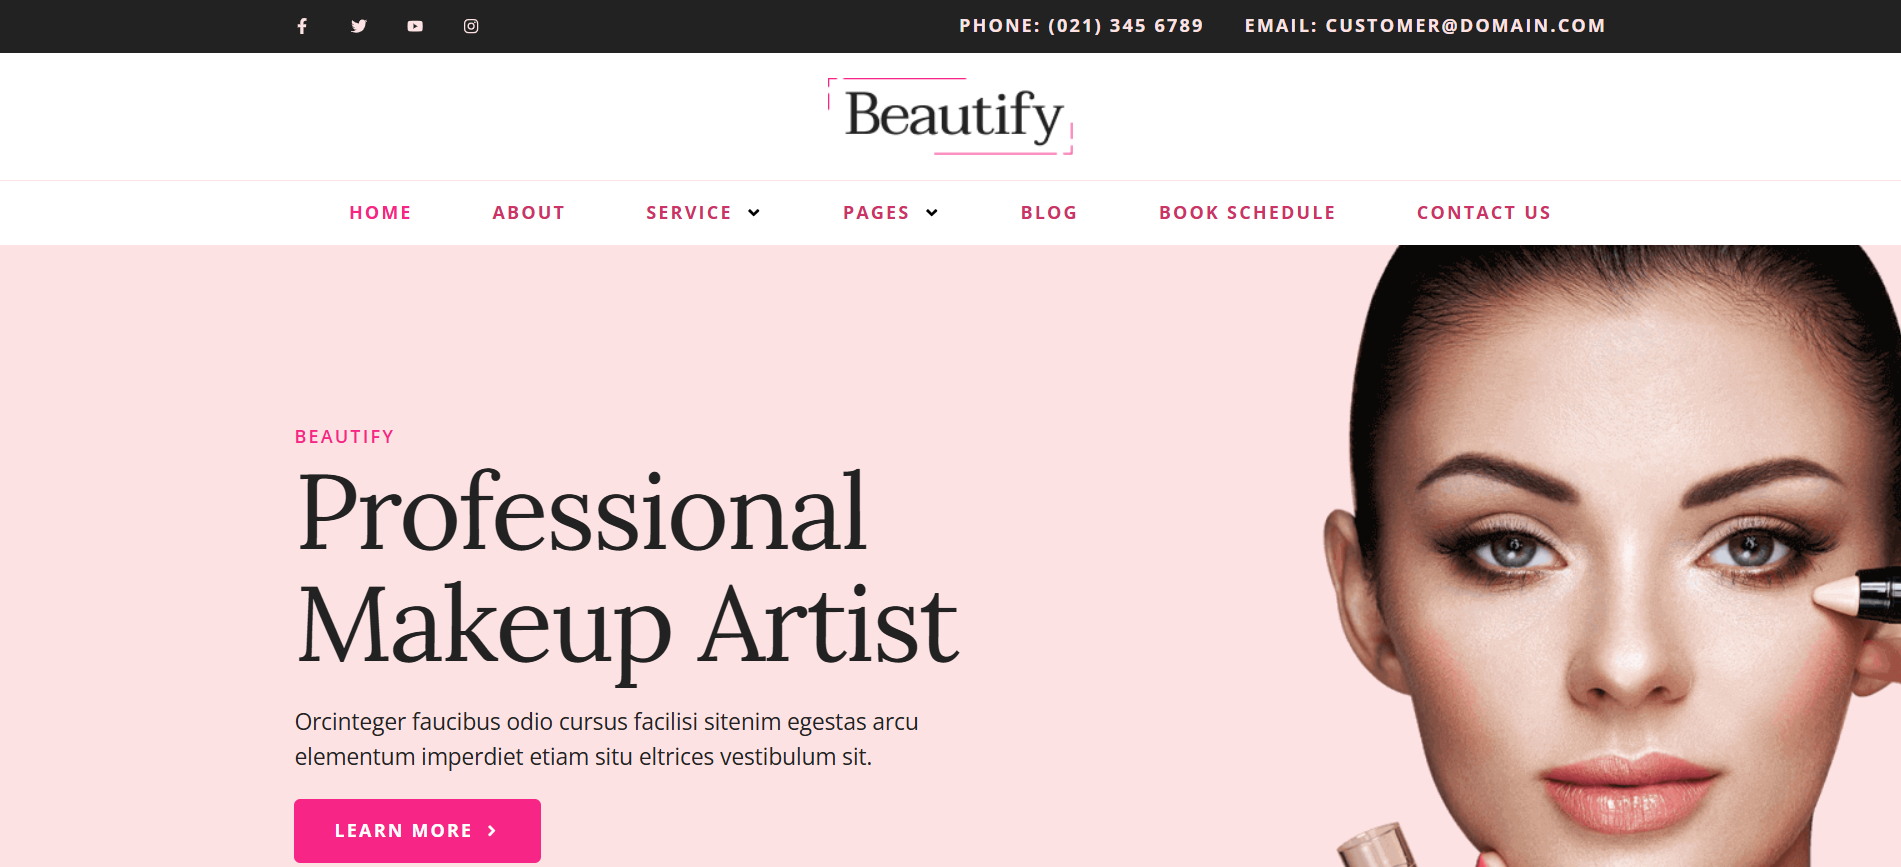
Task: Expand the Pages dropdown chevron
Action: [x=932, y=213]
